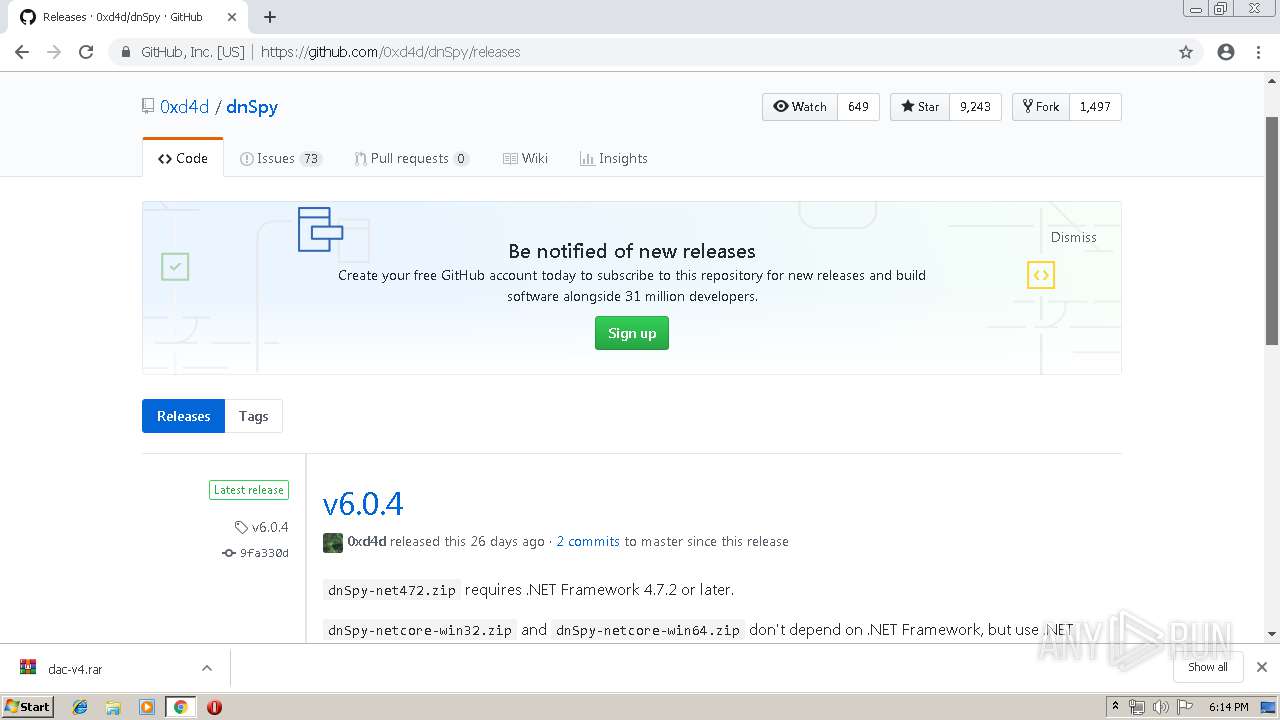Open Chrome three-dot menu

click(x=1258, y=52)
